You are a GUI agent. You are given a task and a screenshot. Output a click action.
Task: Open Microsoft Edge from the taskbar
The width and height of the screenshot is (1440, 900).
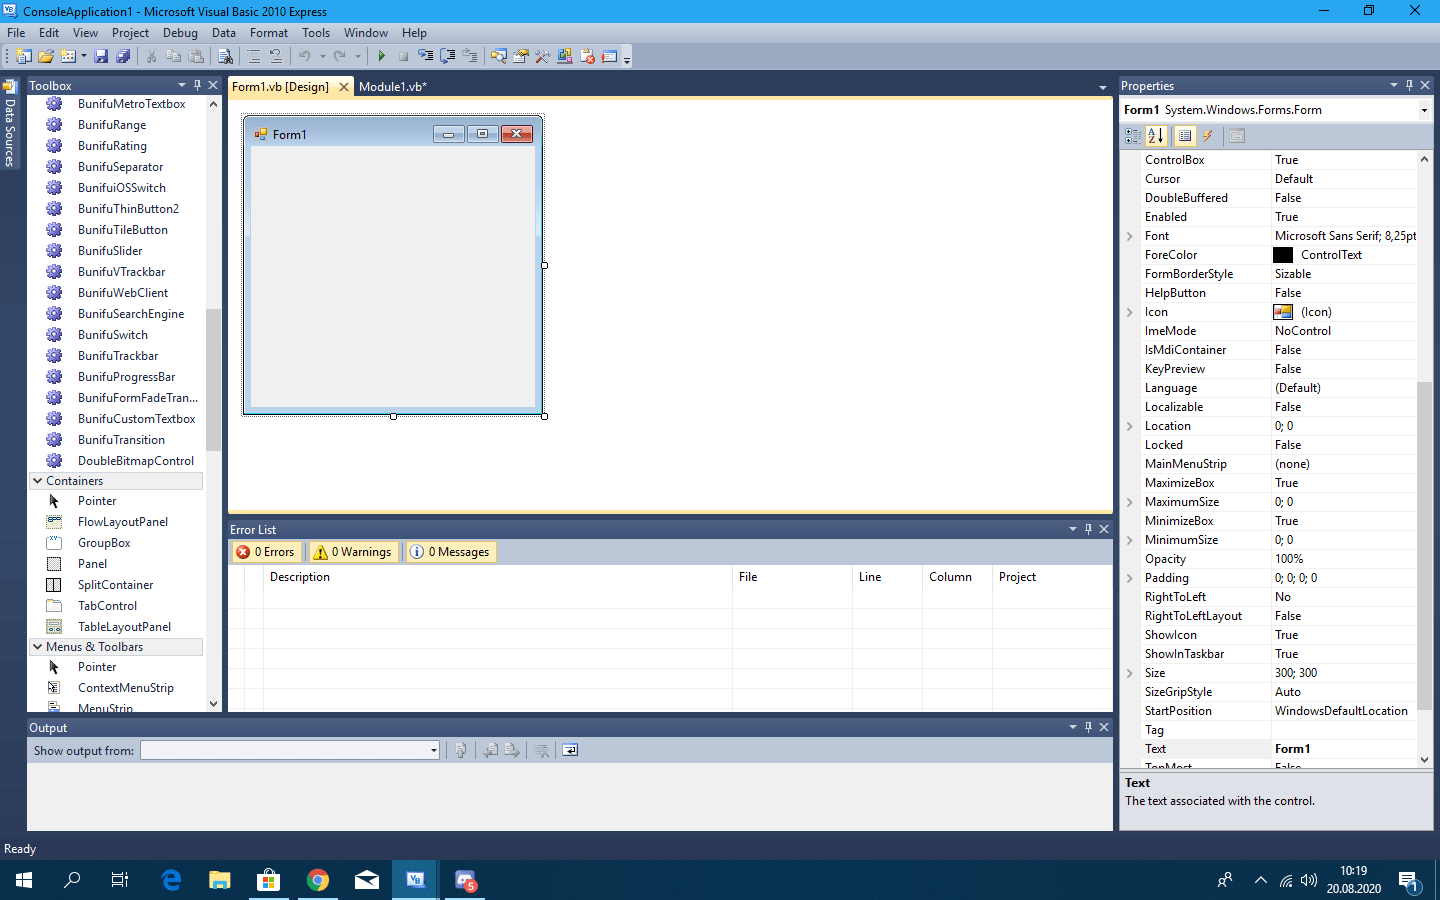(171, 880)
